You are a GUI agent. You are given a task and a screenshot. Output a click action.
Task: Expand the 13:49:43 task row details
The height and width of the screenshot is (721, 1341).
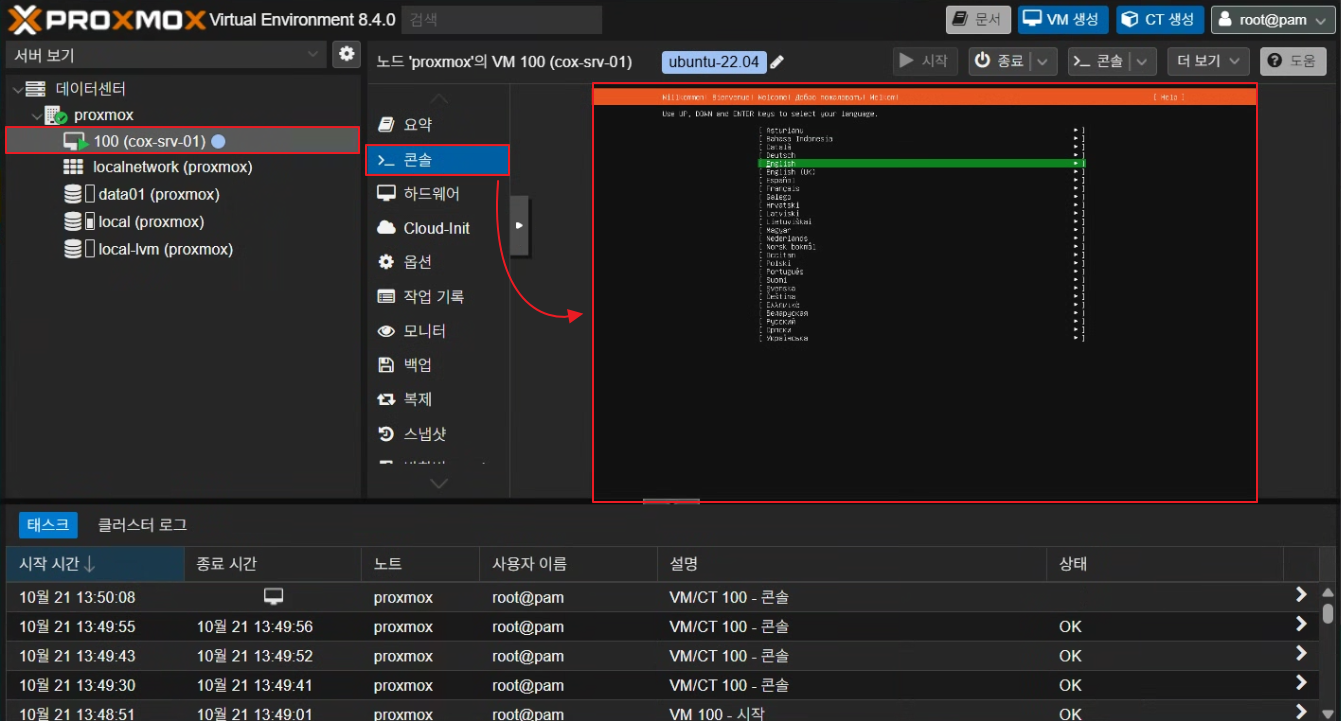(1301, 653)
